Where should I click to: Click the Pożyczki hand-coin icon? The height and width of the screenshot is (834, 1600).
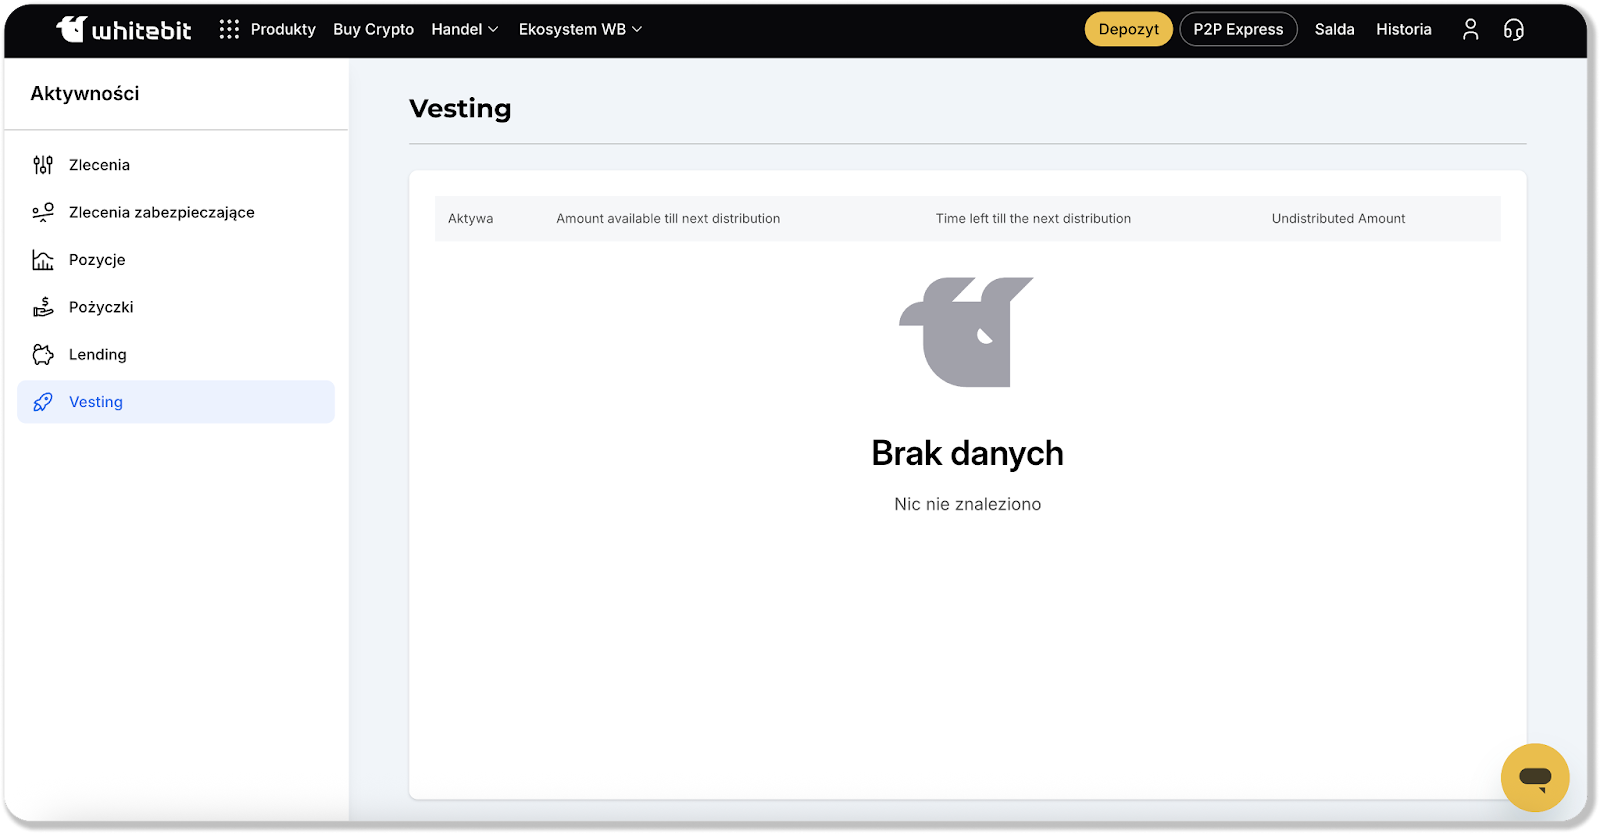[x=43, y=307]
